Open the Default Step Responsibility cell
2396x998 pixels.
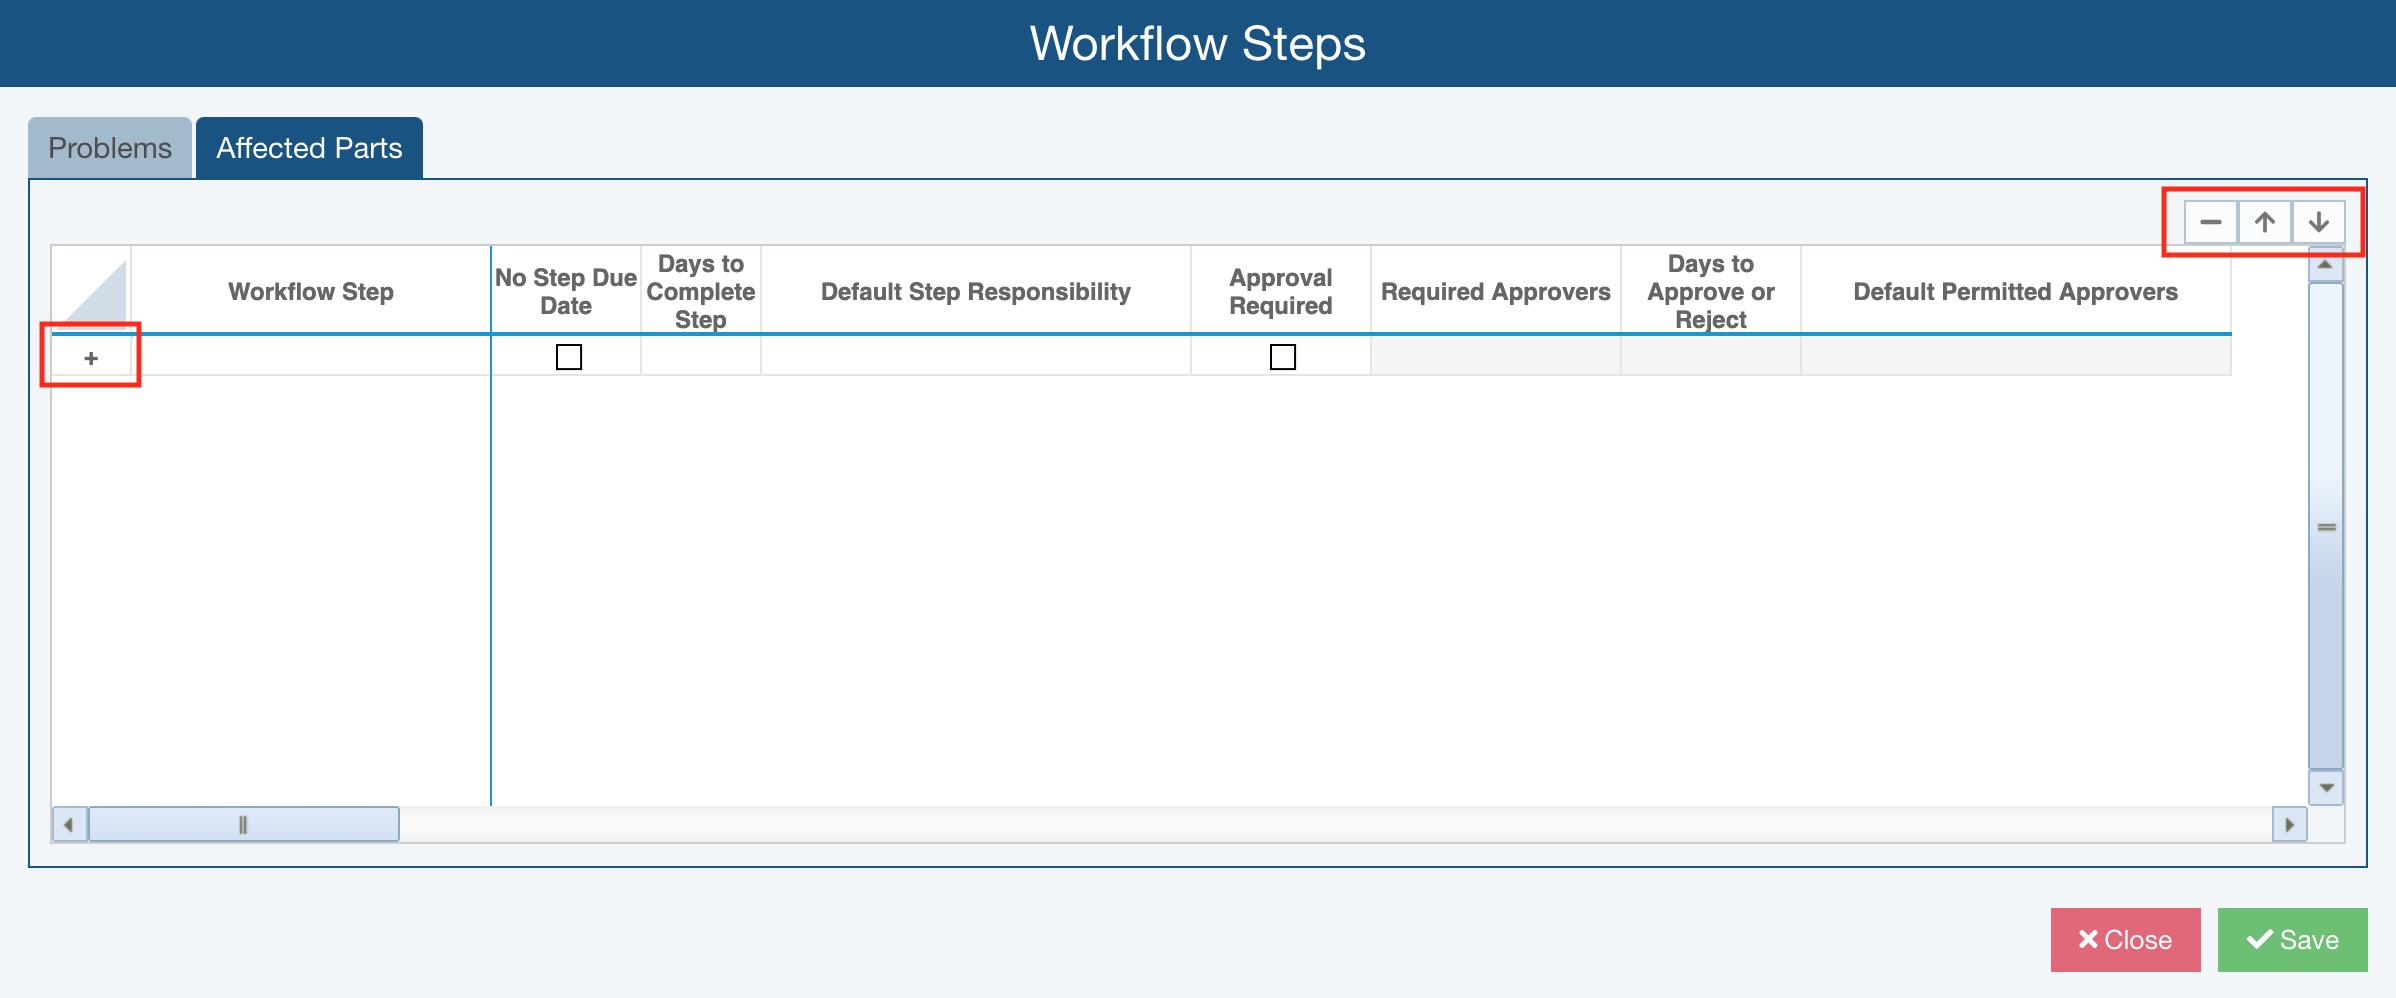[x=975, y=357]
